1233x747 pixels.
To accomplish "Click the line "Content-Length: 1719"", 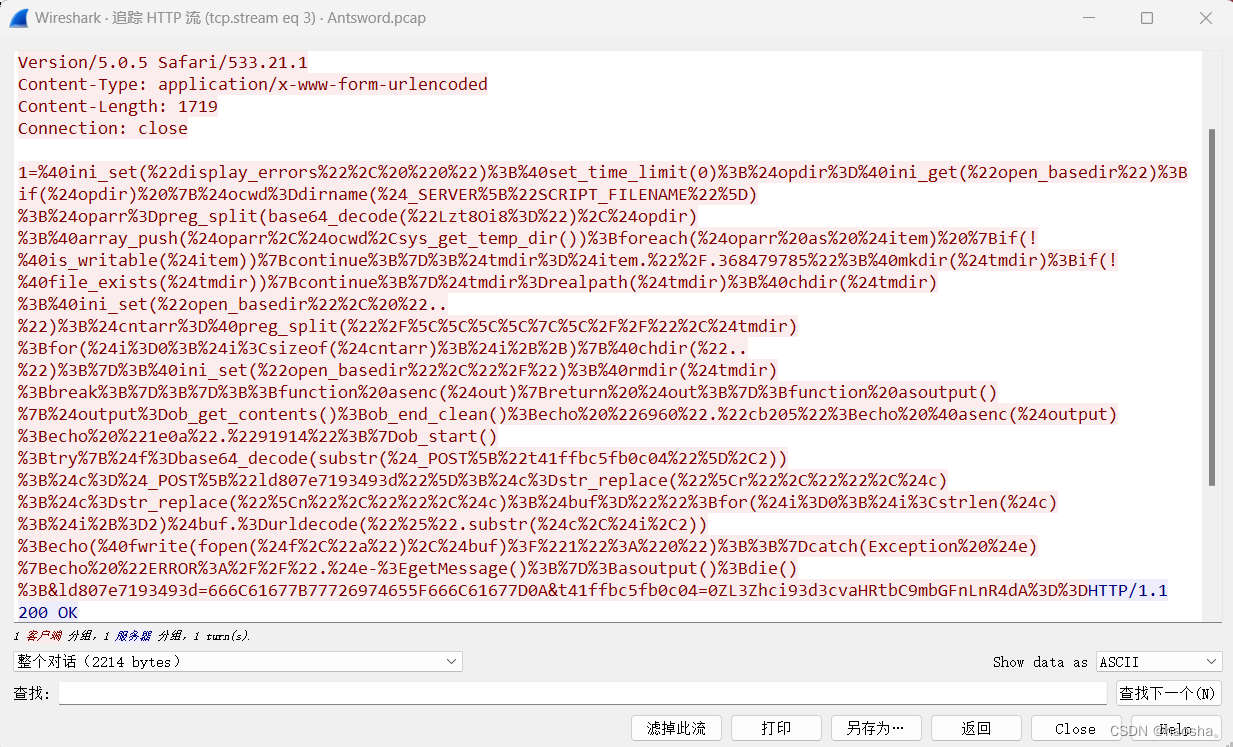I will 118,106.
